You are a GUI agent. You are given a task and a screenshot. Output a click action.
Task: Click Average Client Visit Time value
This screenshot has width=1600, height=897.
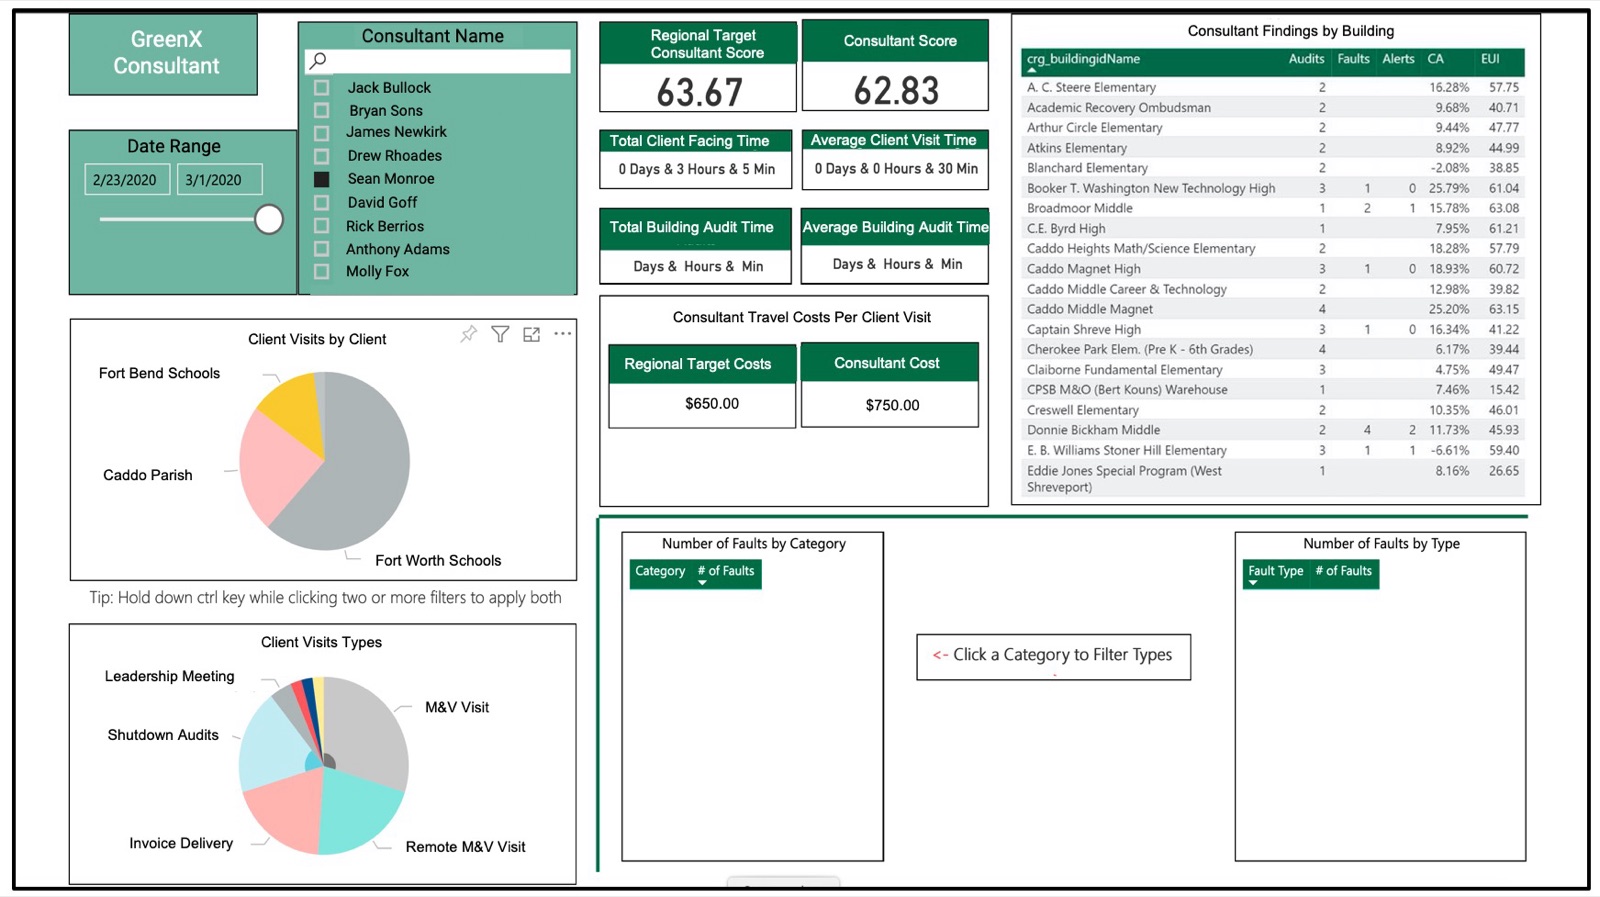tap(896, 169)
